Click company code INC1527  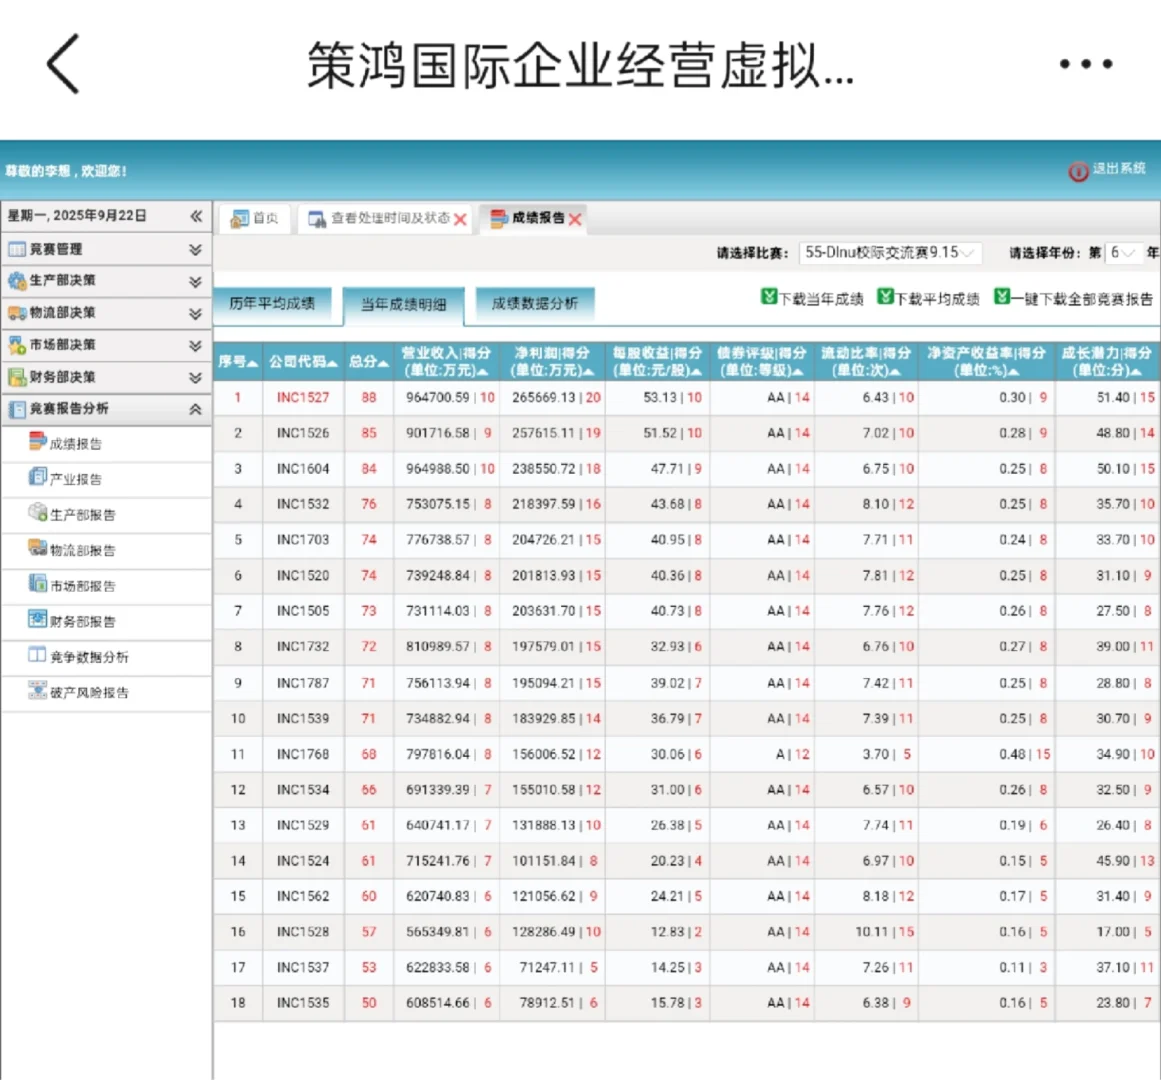303,398
